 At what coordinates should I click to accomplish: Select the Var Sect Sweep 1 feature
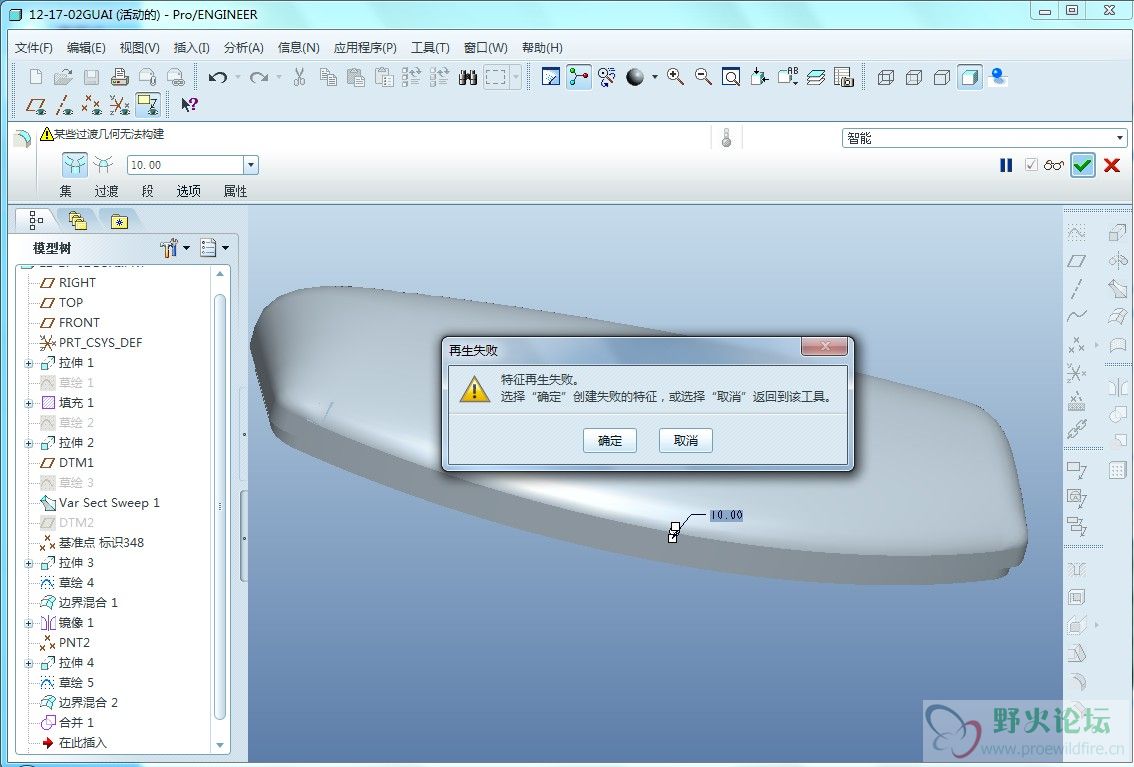(x=100, y=502)
